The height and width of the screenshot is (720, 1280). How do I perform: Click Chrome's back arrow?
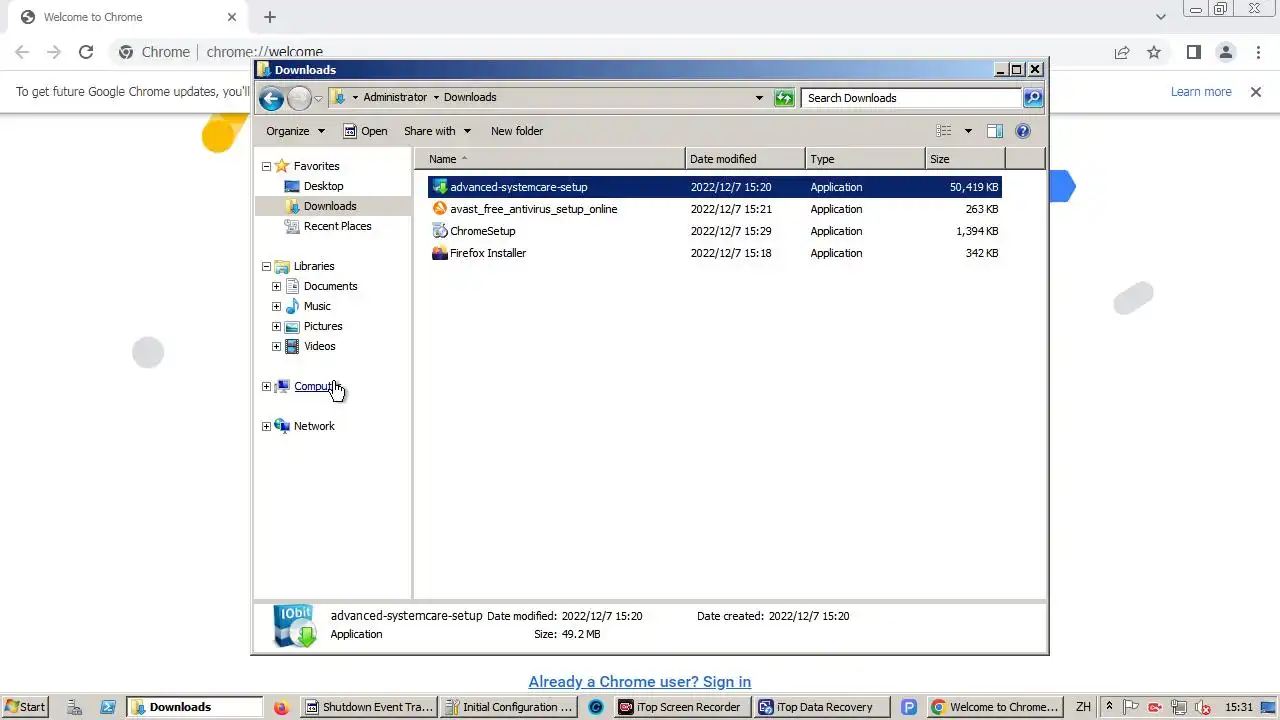(x=22, y=52)
